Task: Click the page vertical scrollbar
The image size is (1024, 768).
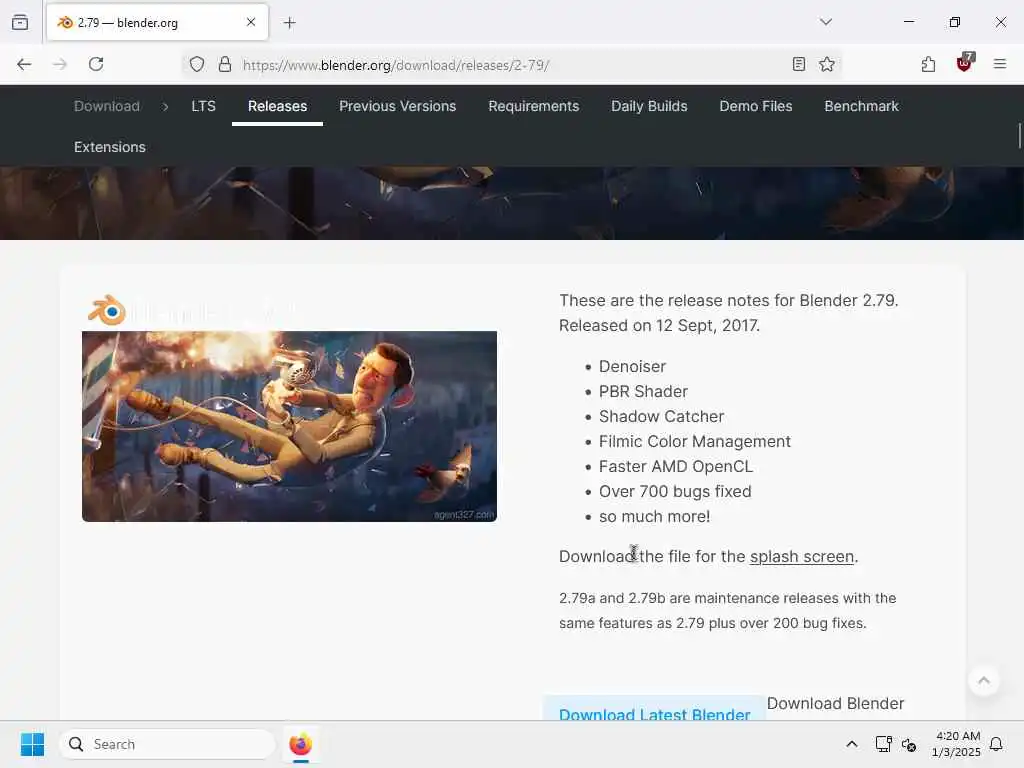Action: coord(1019,136)
